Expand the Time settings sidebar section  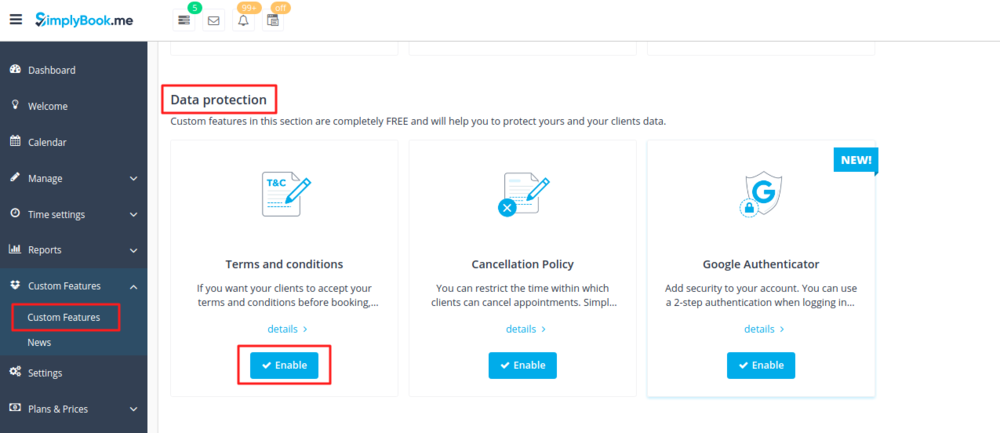[72, 214]
